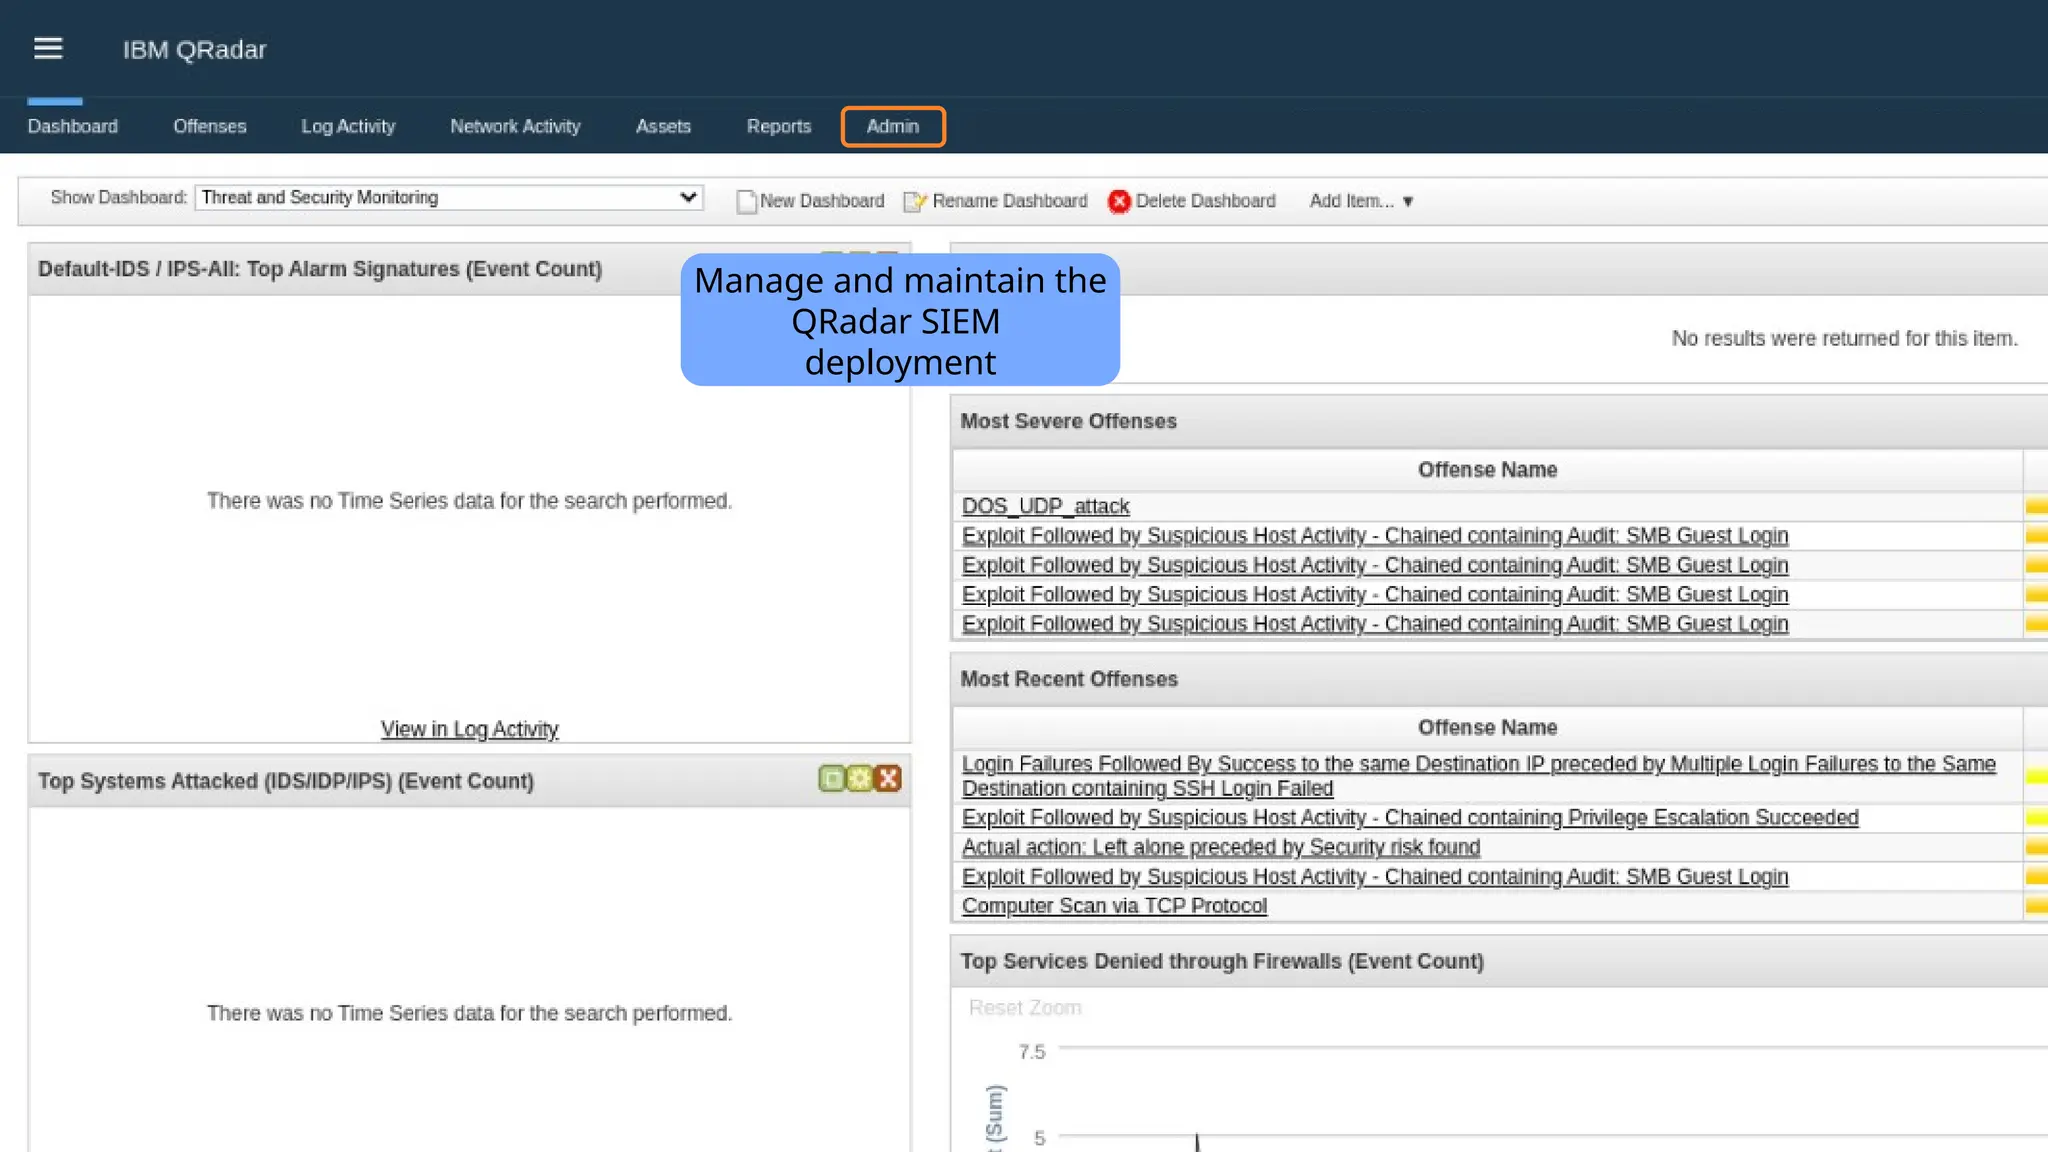Screen dimensions: 2048x1152
Task: Open the Show Dashboard selection dropdown
Action: [x=449, y=198]
